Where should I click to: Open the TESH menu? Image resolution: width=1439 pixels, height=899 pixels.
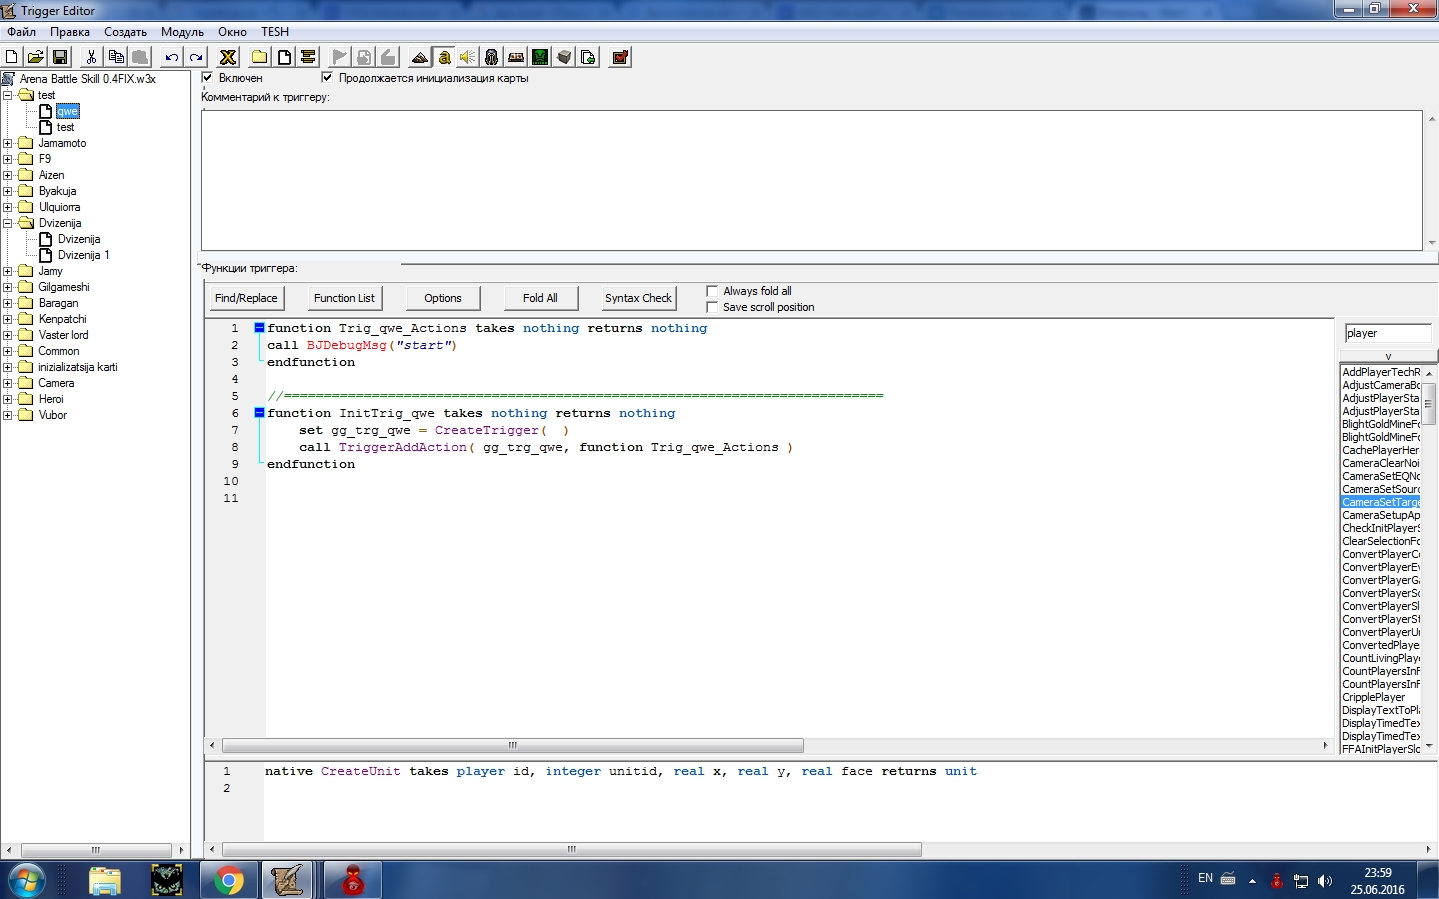pyautogui.click(x=275, y=32)
